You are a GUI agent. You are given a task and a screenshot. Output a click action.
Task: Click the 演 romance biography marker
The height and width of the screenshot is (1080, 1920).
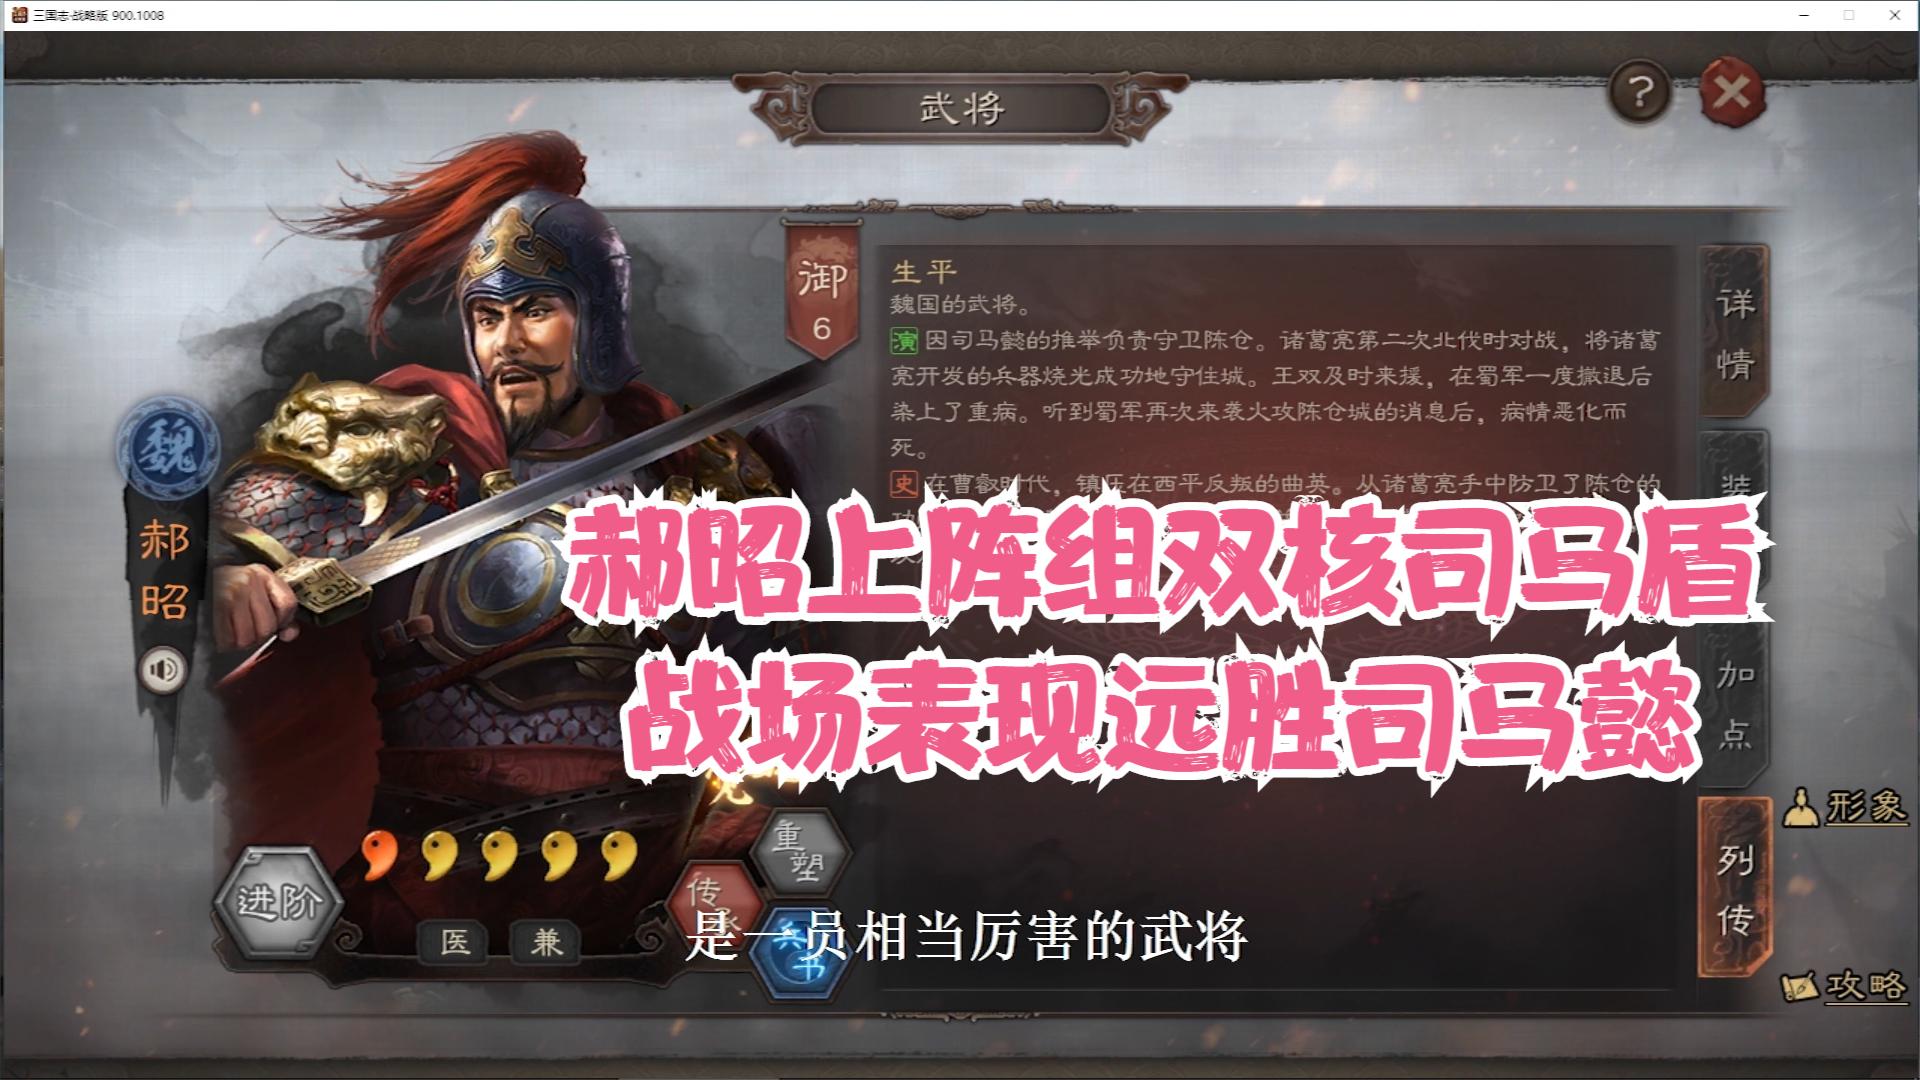904,340
